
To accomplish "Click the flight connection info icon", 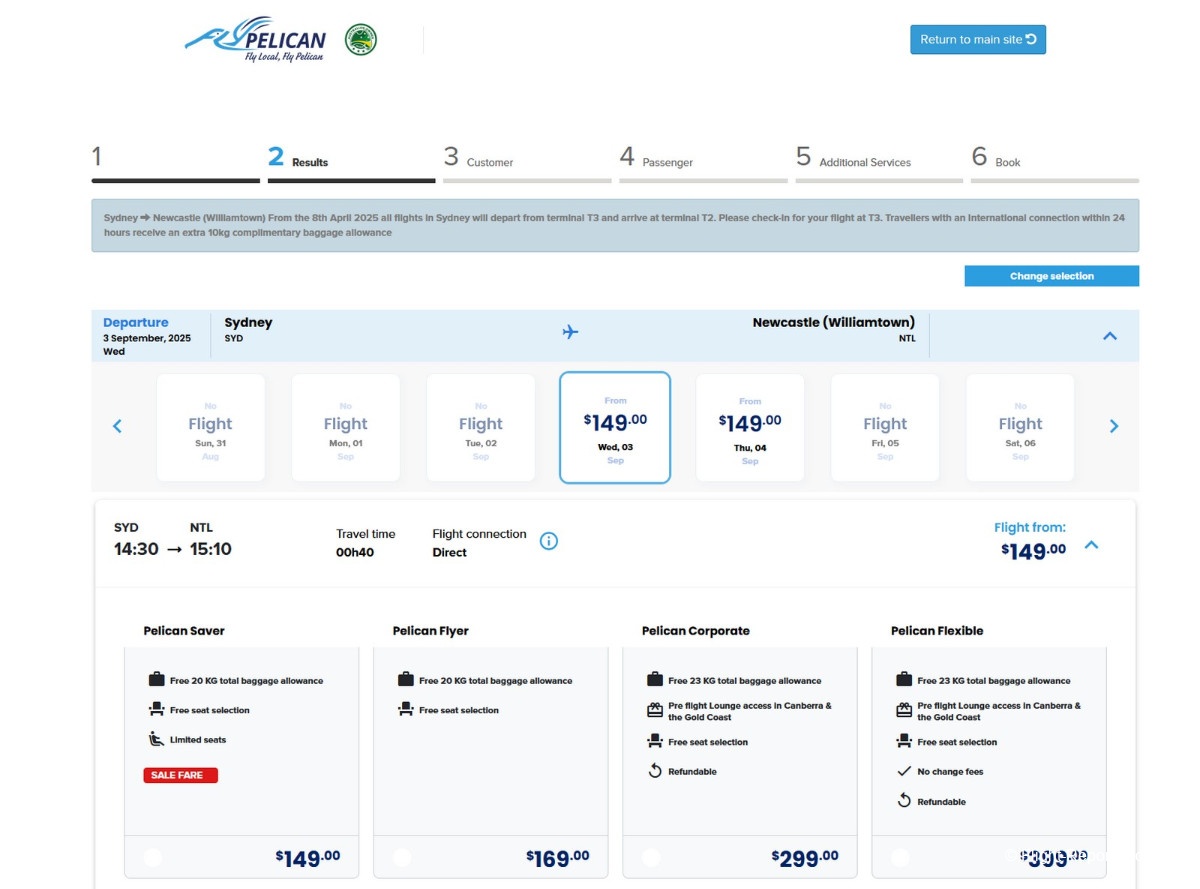I will [549, 541].
